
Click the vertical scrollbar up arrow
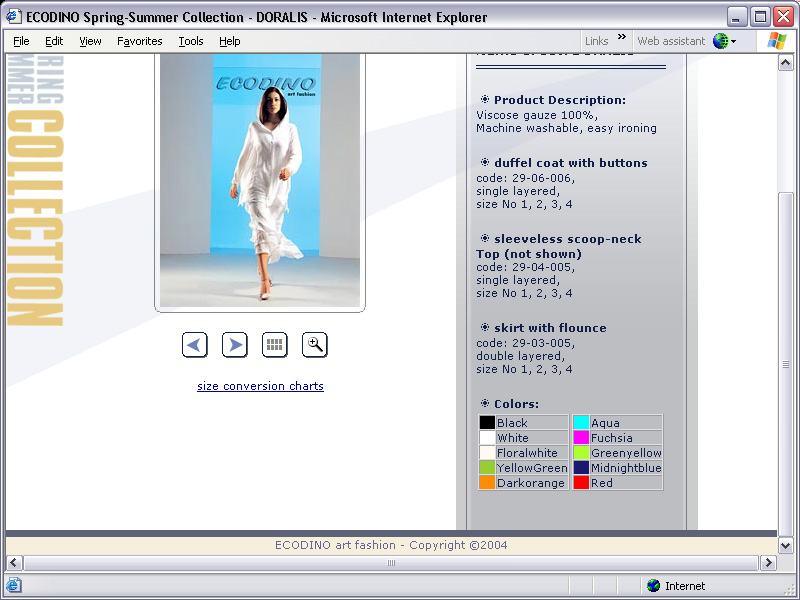click(785, 63)
